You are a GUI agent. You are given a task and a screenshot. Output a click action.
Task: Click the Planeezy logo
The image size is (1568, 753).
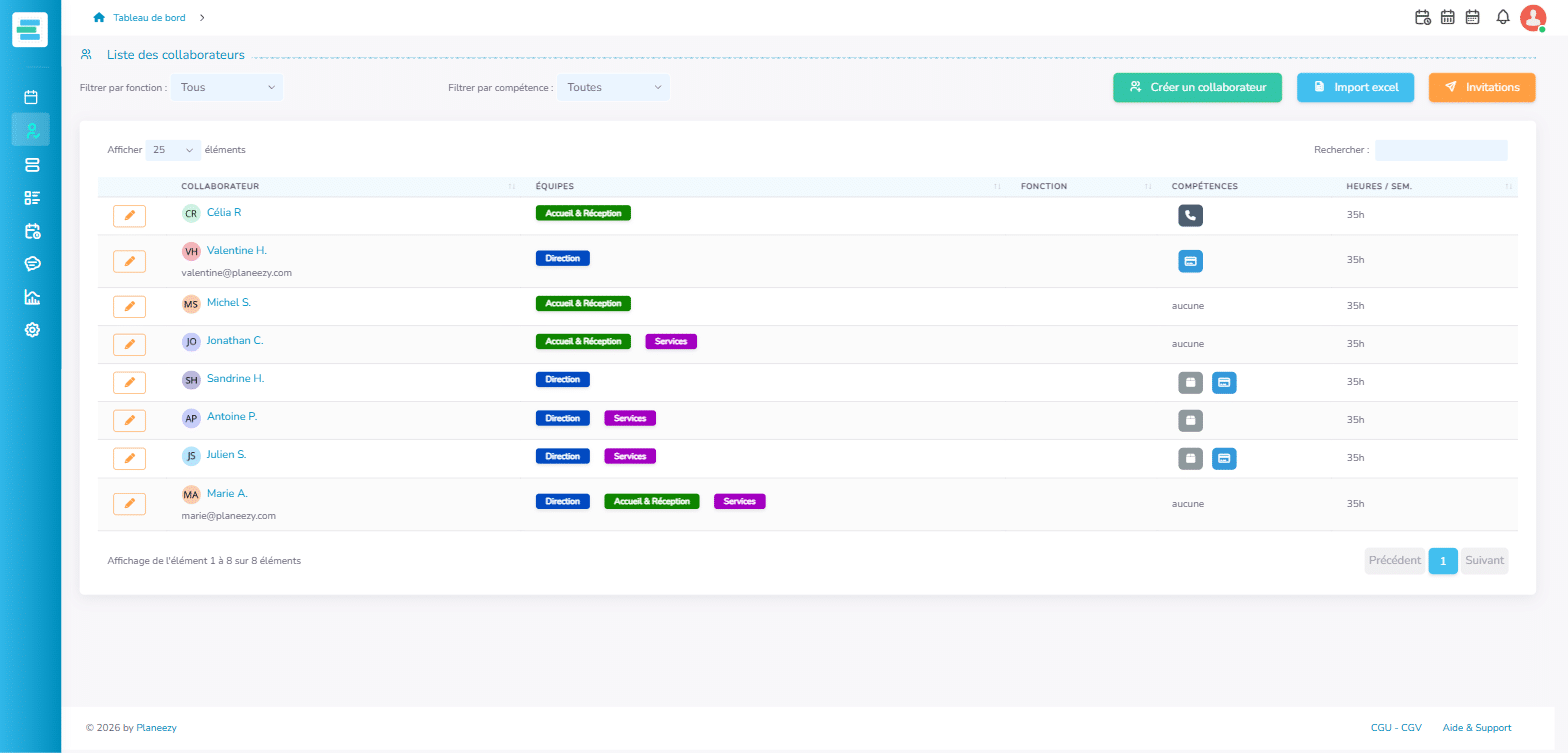pyautogui.click(x=30, y=28)
